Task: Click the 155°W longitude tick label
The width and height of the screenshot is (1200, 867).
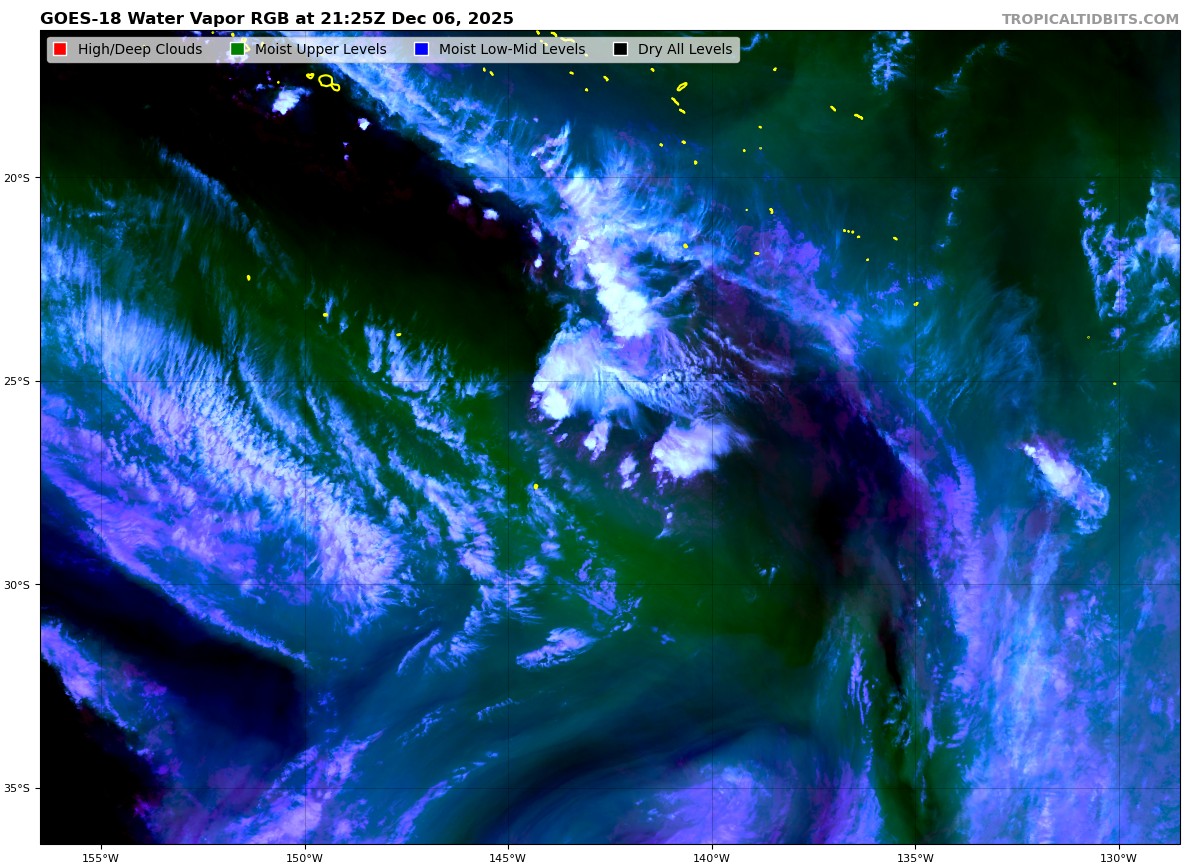Action: click(x=100, y=858)
